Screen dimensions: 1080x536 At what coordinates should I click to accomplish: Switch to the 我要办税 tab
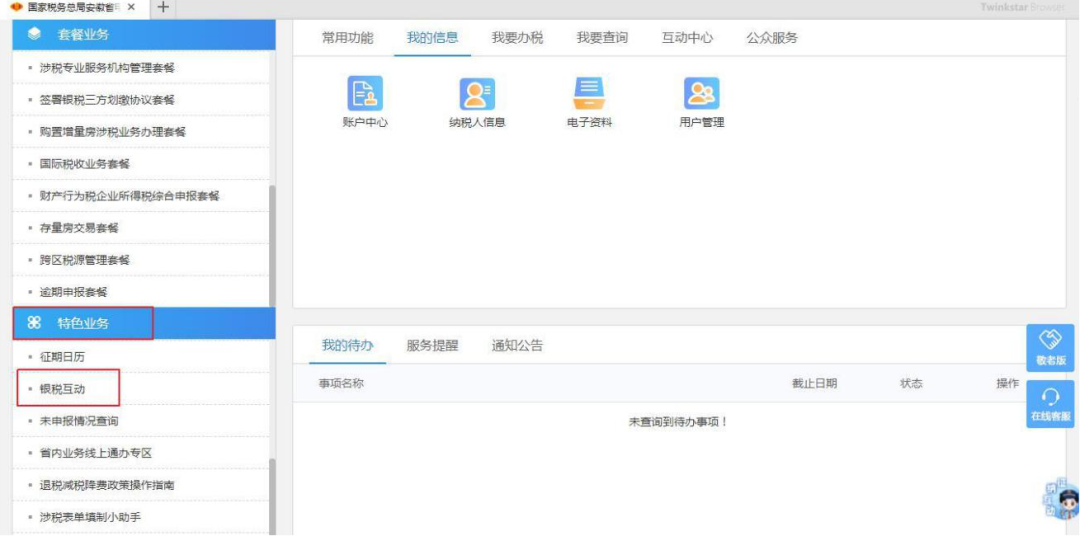click(x=517, y=38)
